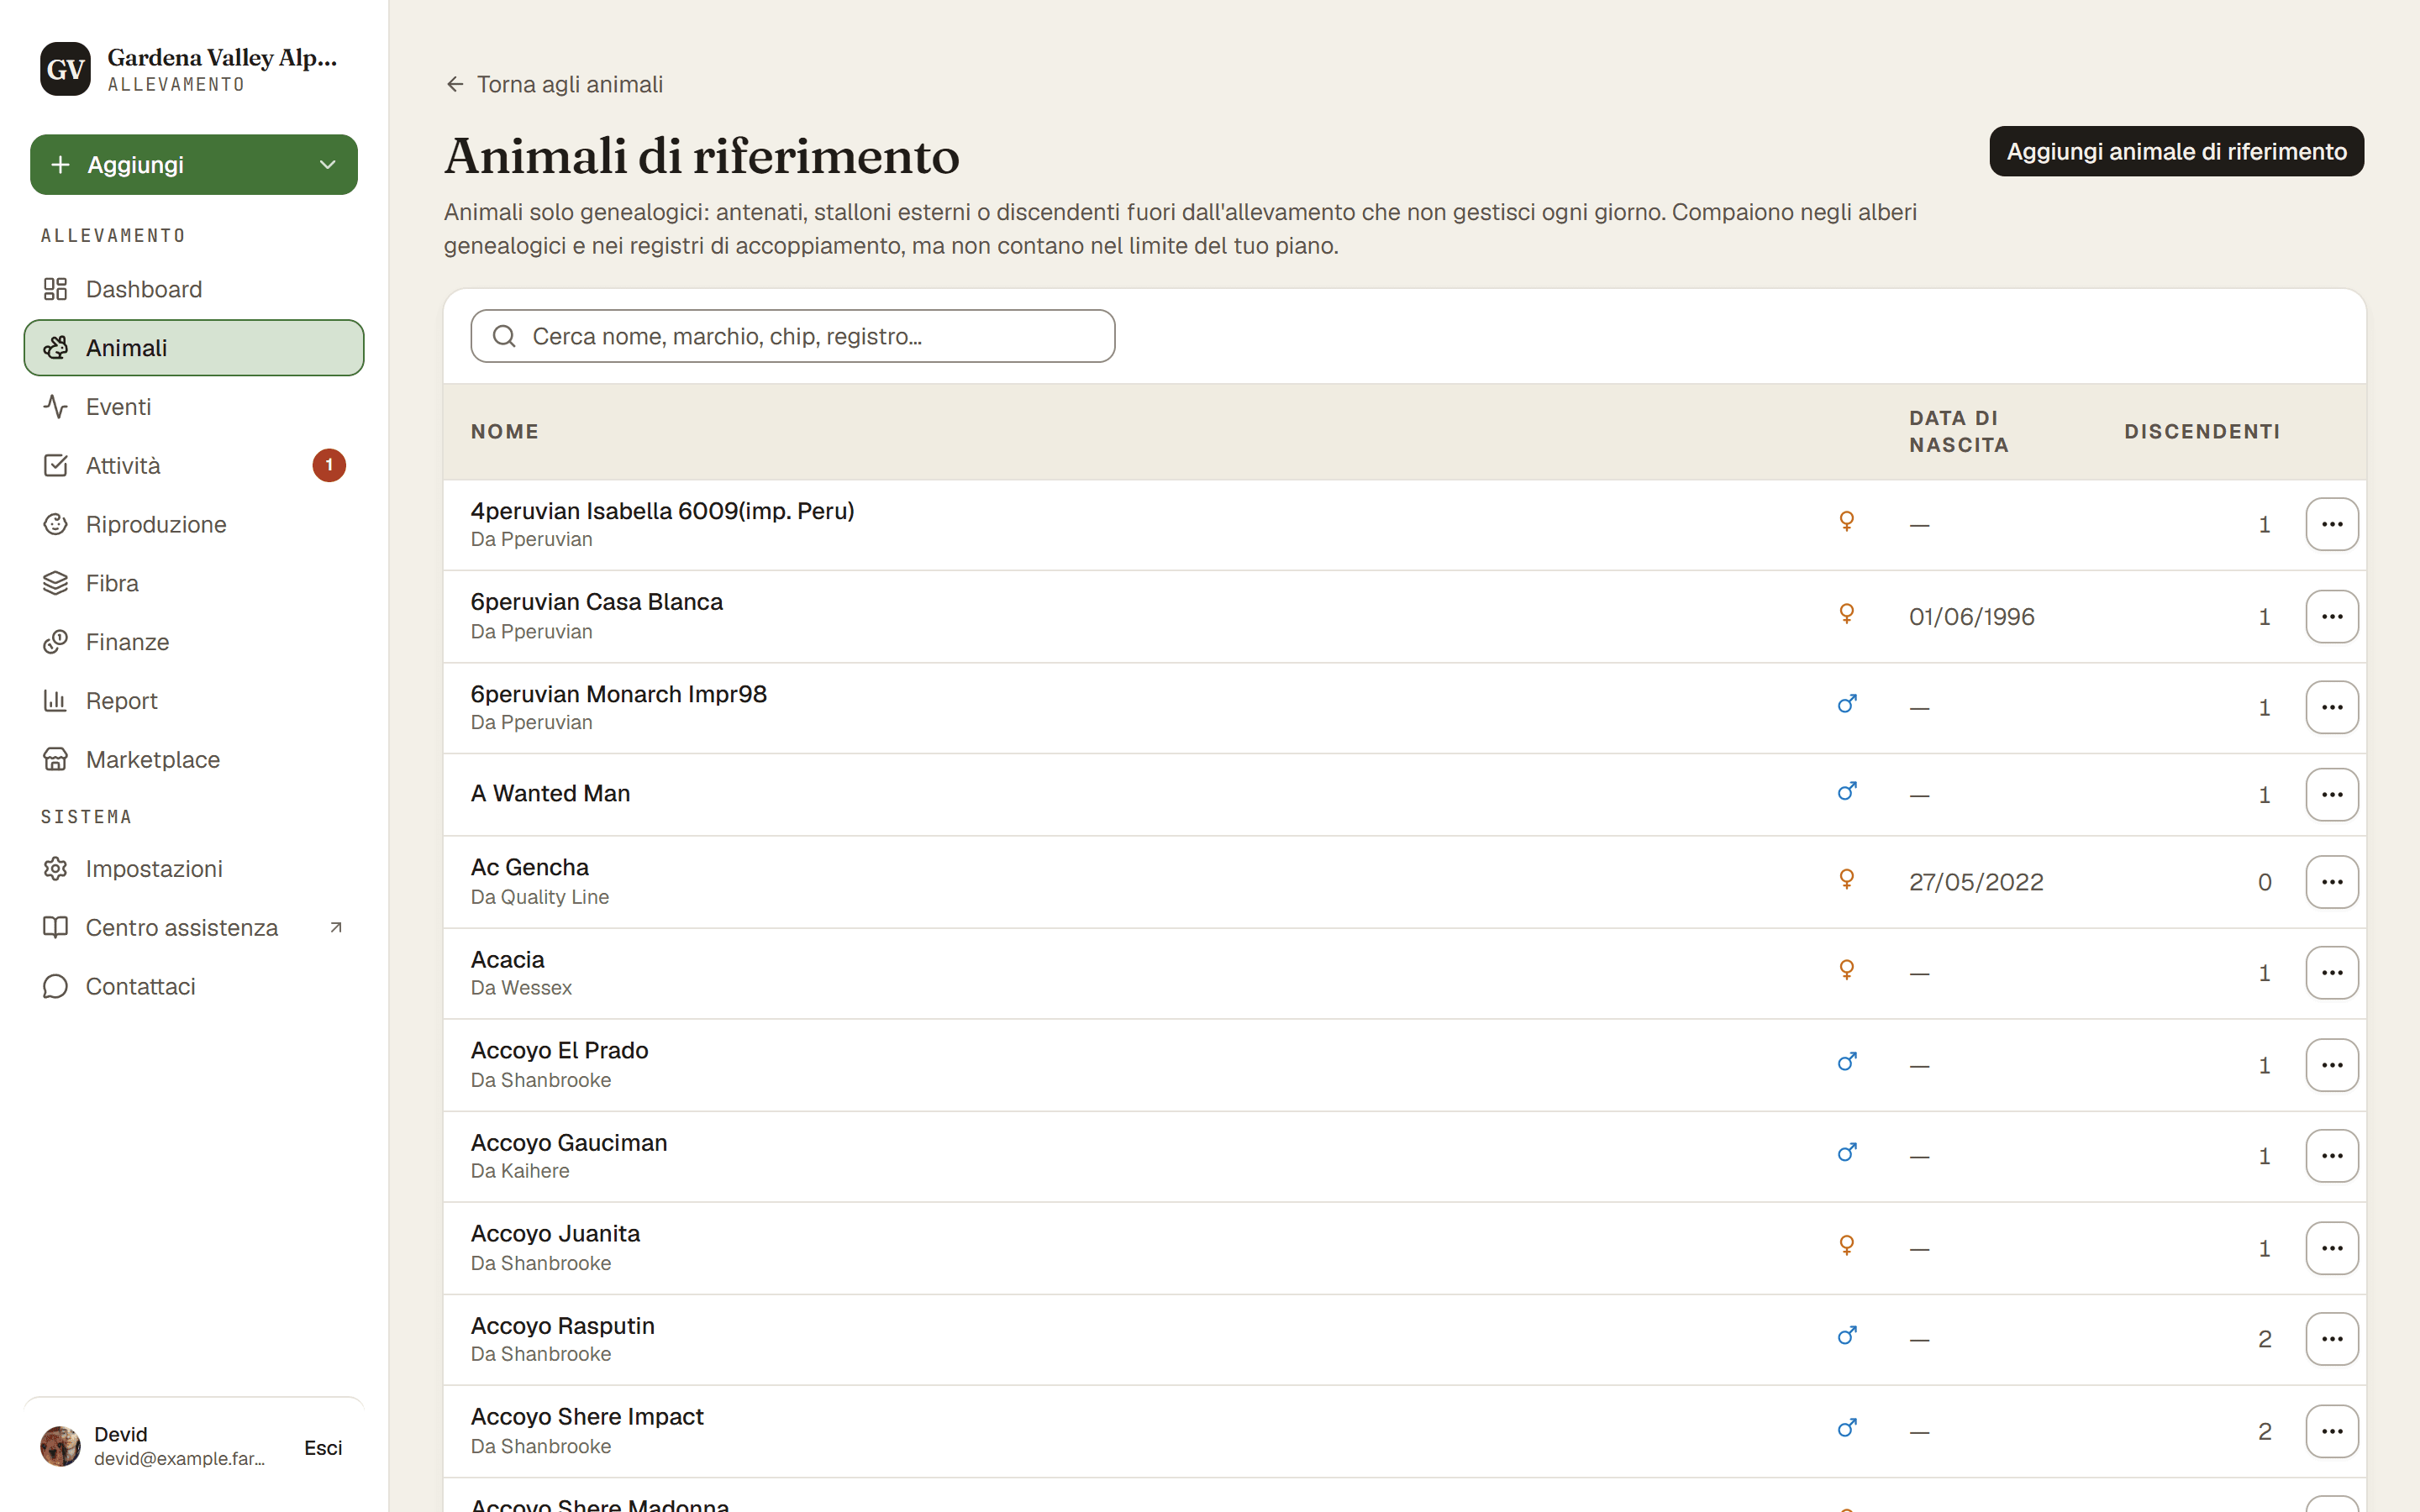Open actions menu for Acacia row
Viewport: 2420px width, 1512px height.
tap(2331, 973)
